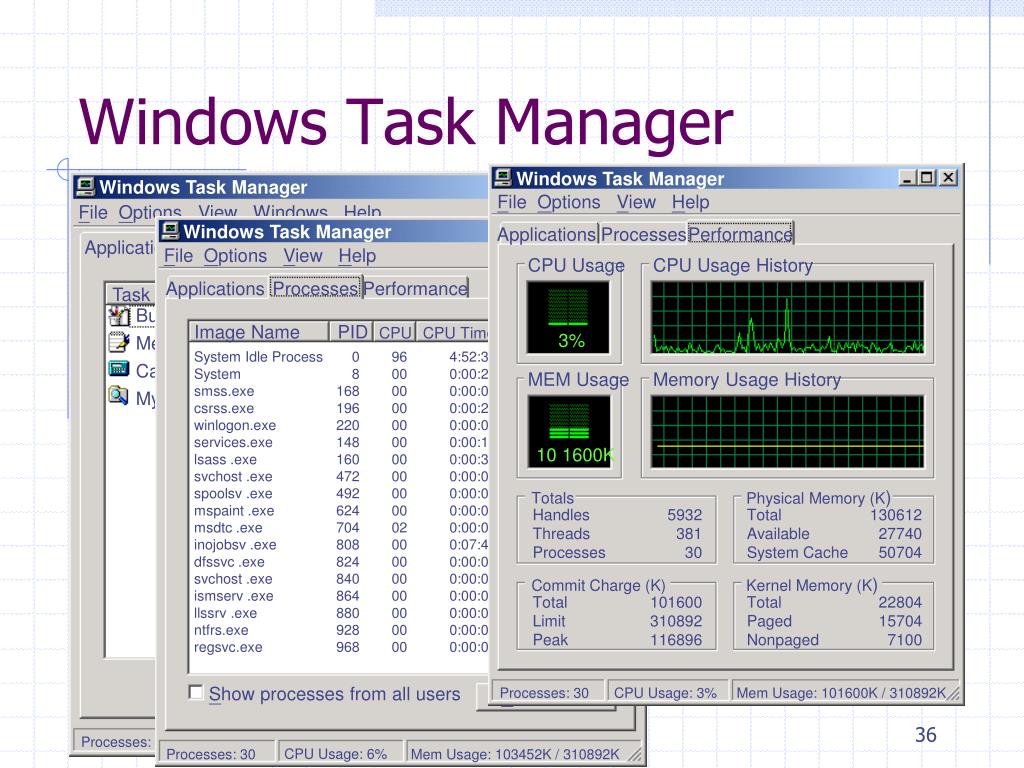
Task: Open File menu in the Processes window
Action: [x=178, y=256]
